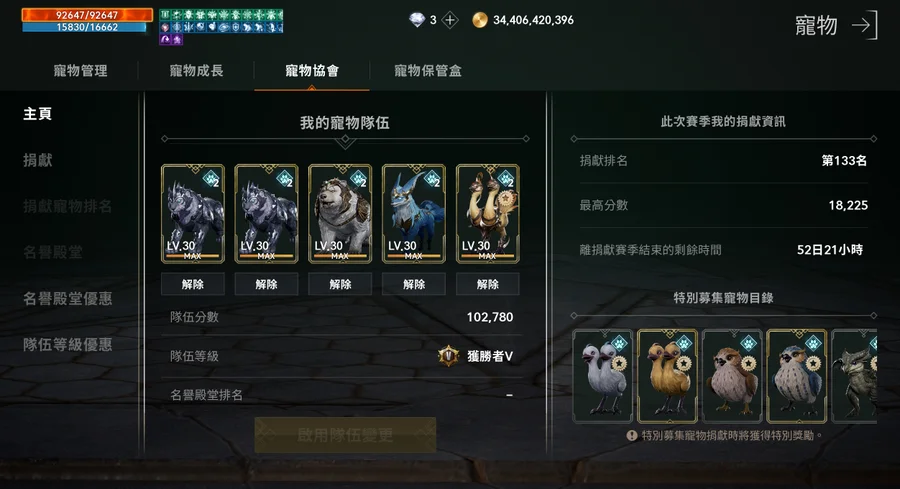Select the golden two-headed bird recruit card

tap(668, 376)
